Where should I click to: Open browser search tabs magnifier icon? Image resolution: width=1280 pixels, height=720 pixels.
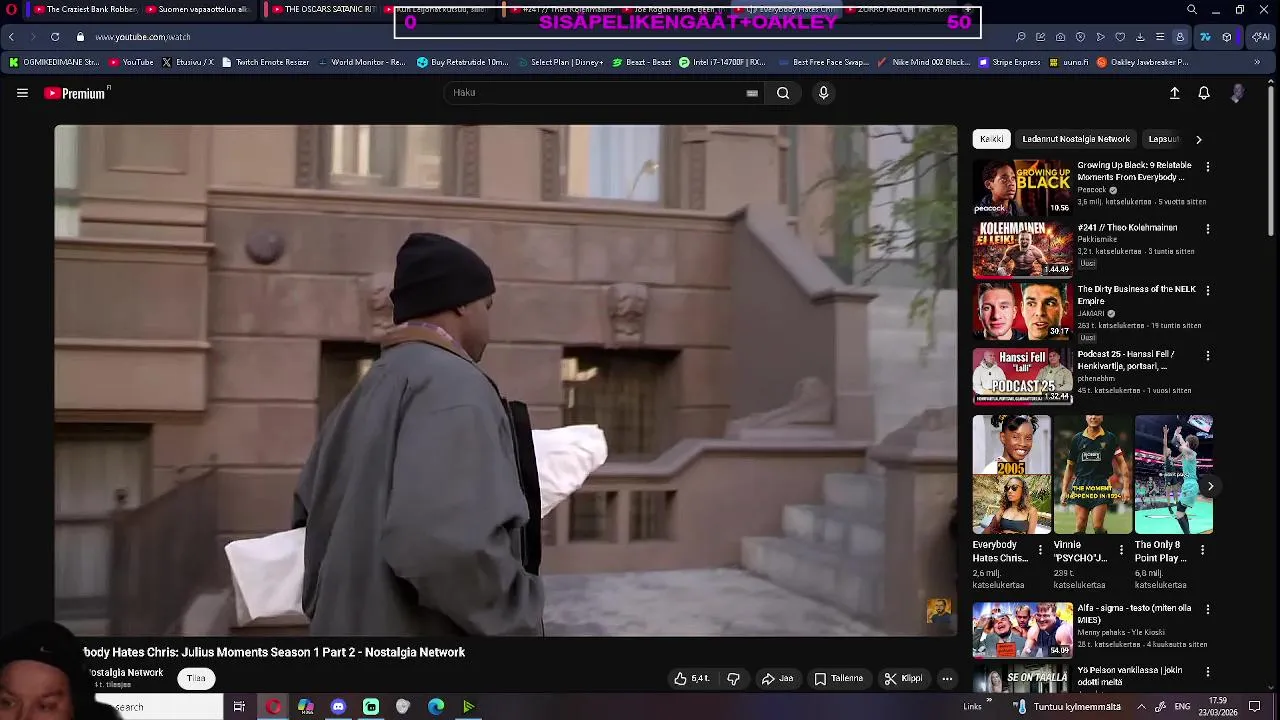(x=1191, y=10)
